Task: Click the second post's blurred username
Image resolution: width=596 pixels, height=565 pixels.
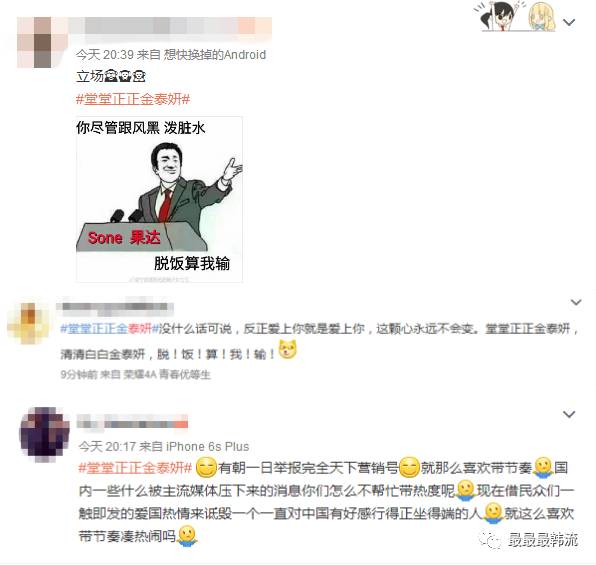Action: coord(116,307)
